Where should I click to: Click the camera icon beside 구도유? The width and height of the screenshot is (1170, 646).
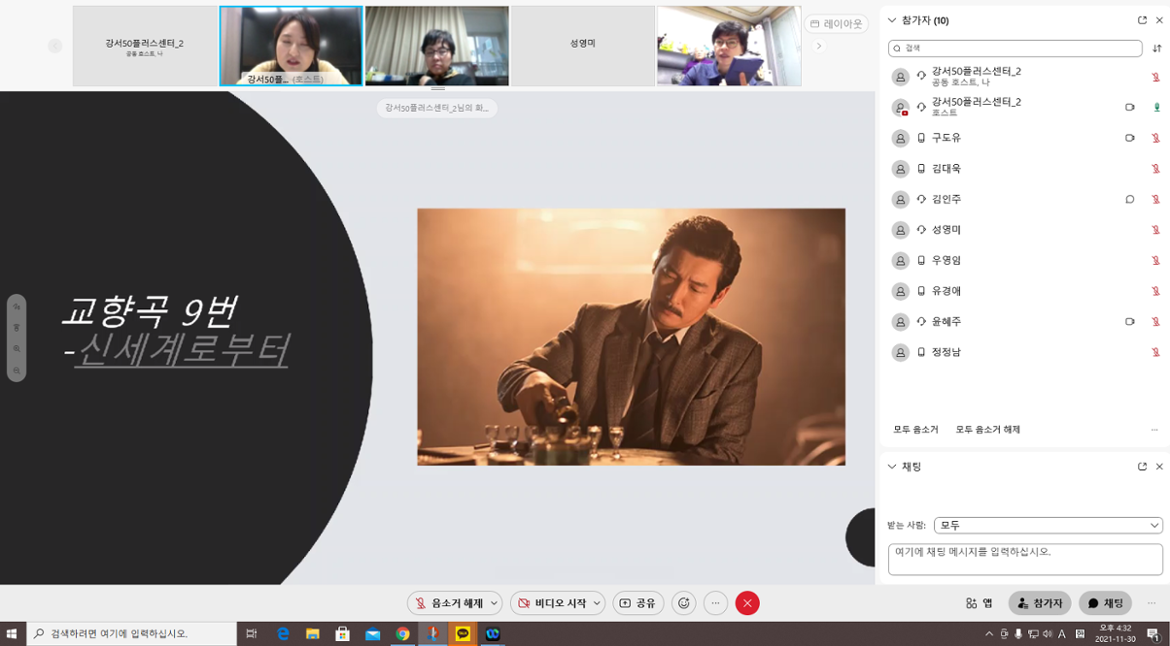point(1130,138)
